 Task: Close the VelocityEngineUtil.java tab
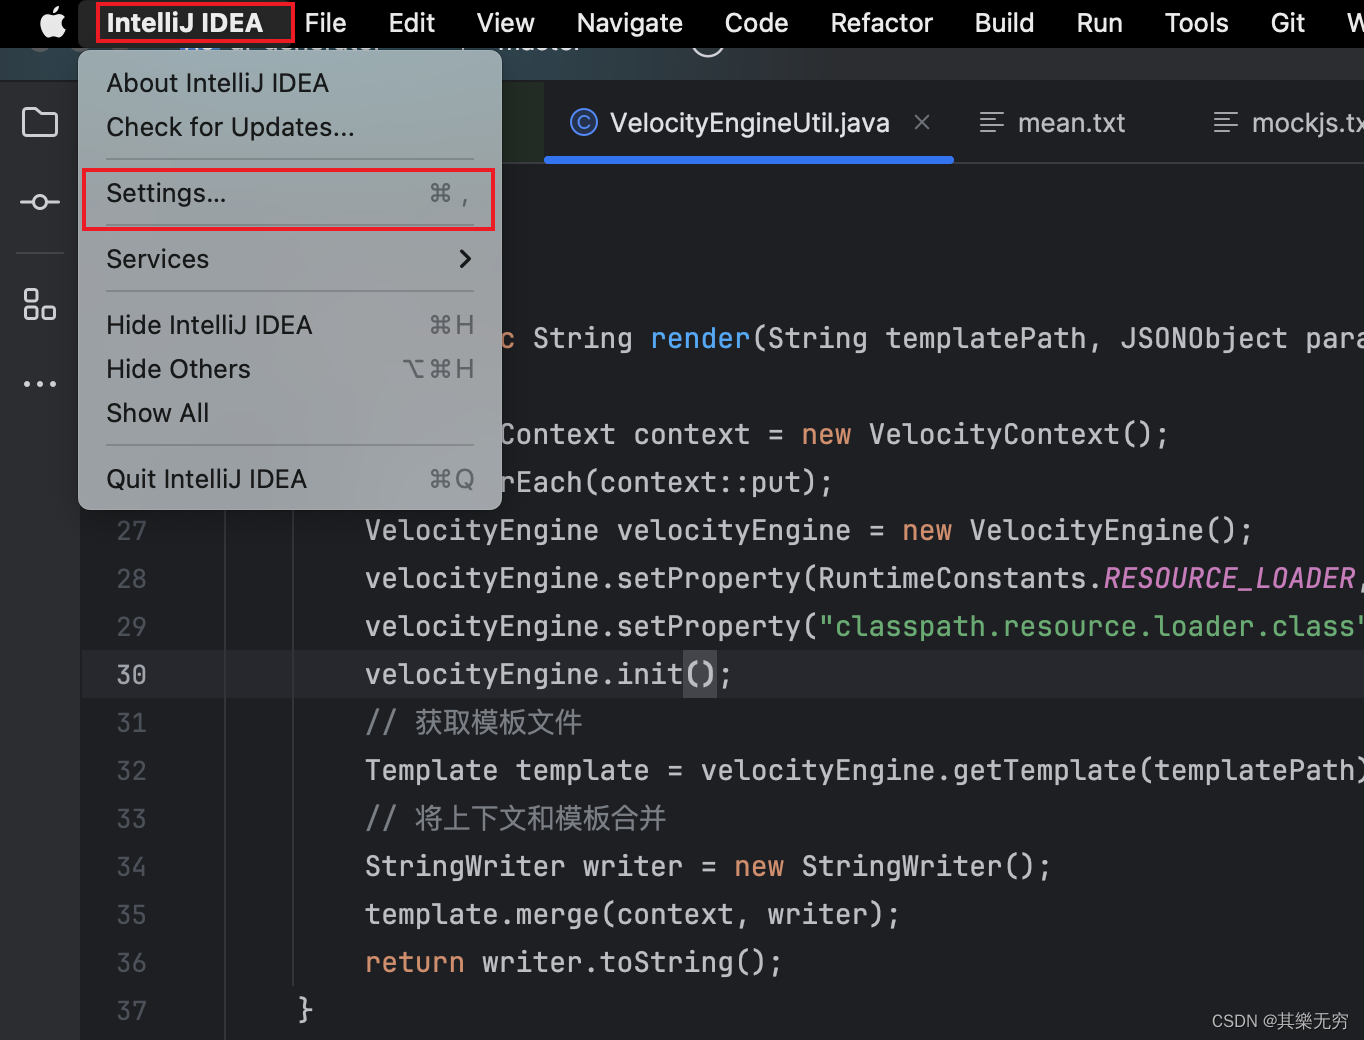pyautogui.click(x=922, y=122)
